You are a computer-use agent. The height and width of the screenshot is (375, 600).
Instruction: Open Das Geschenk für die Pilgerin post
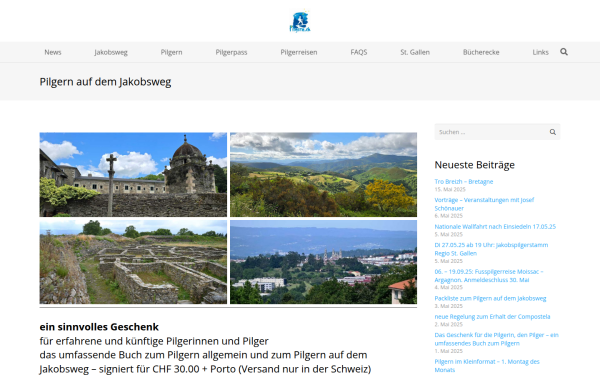coord(497,339)
